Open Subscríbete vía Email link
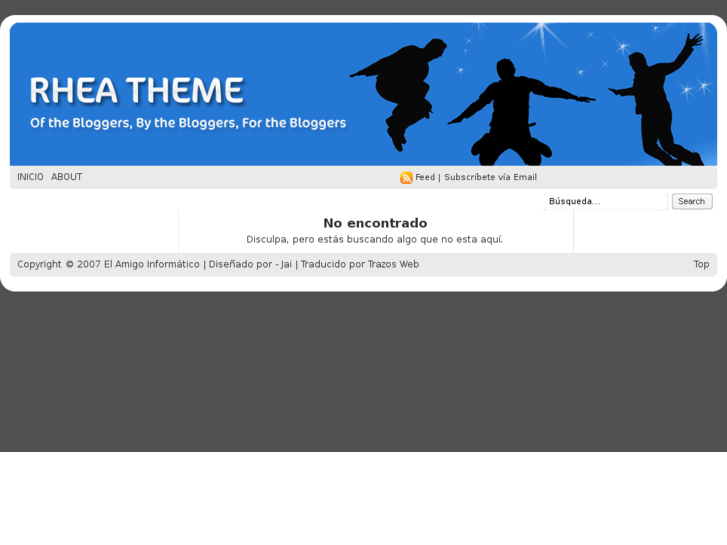The width and height of the screenshot is (727, 545). coord(491,177)
